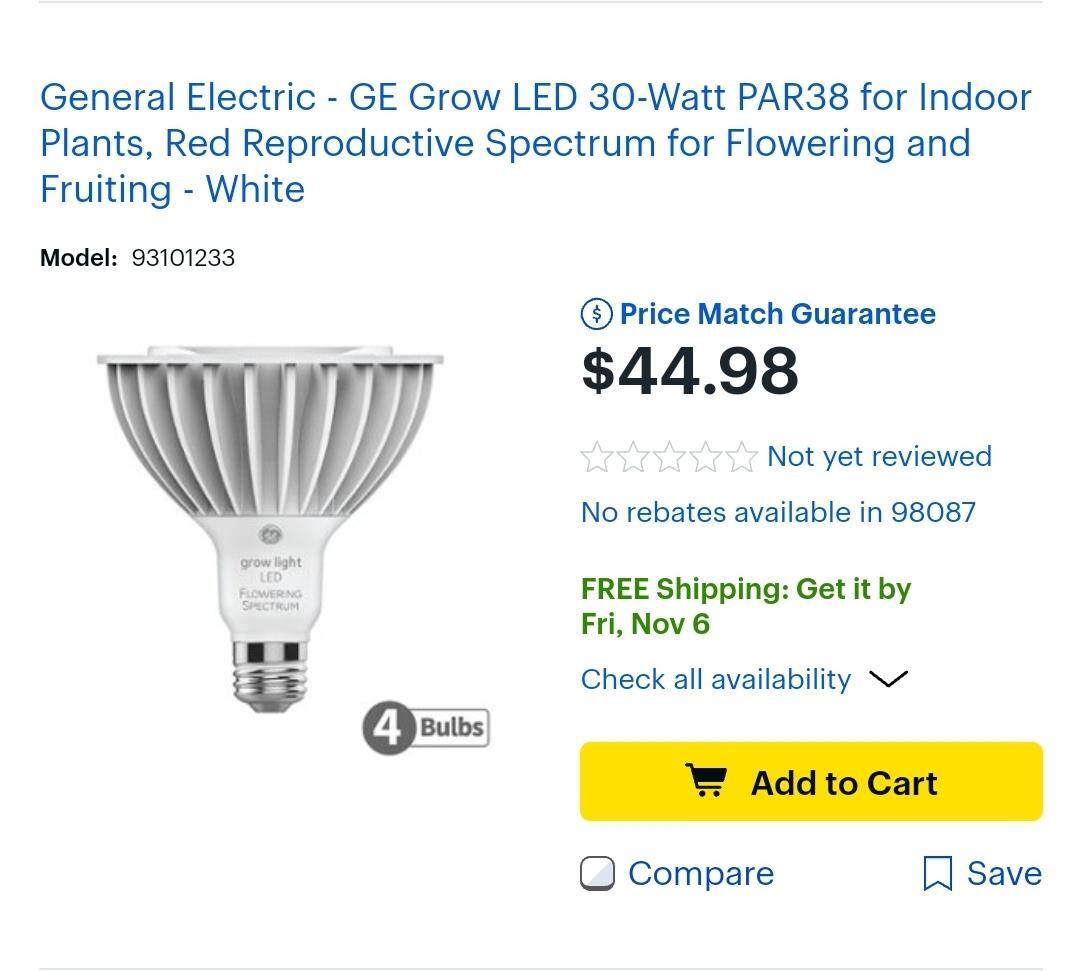Click the middle (third) rating star
This screenshot has width=1079, height=971.
669,457
